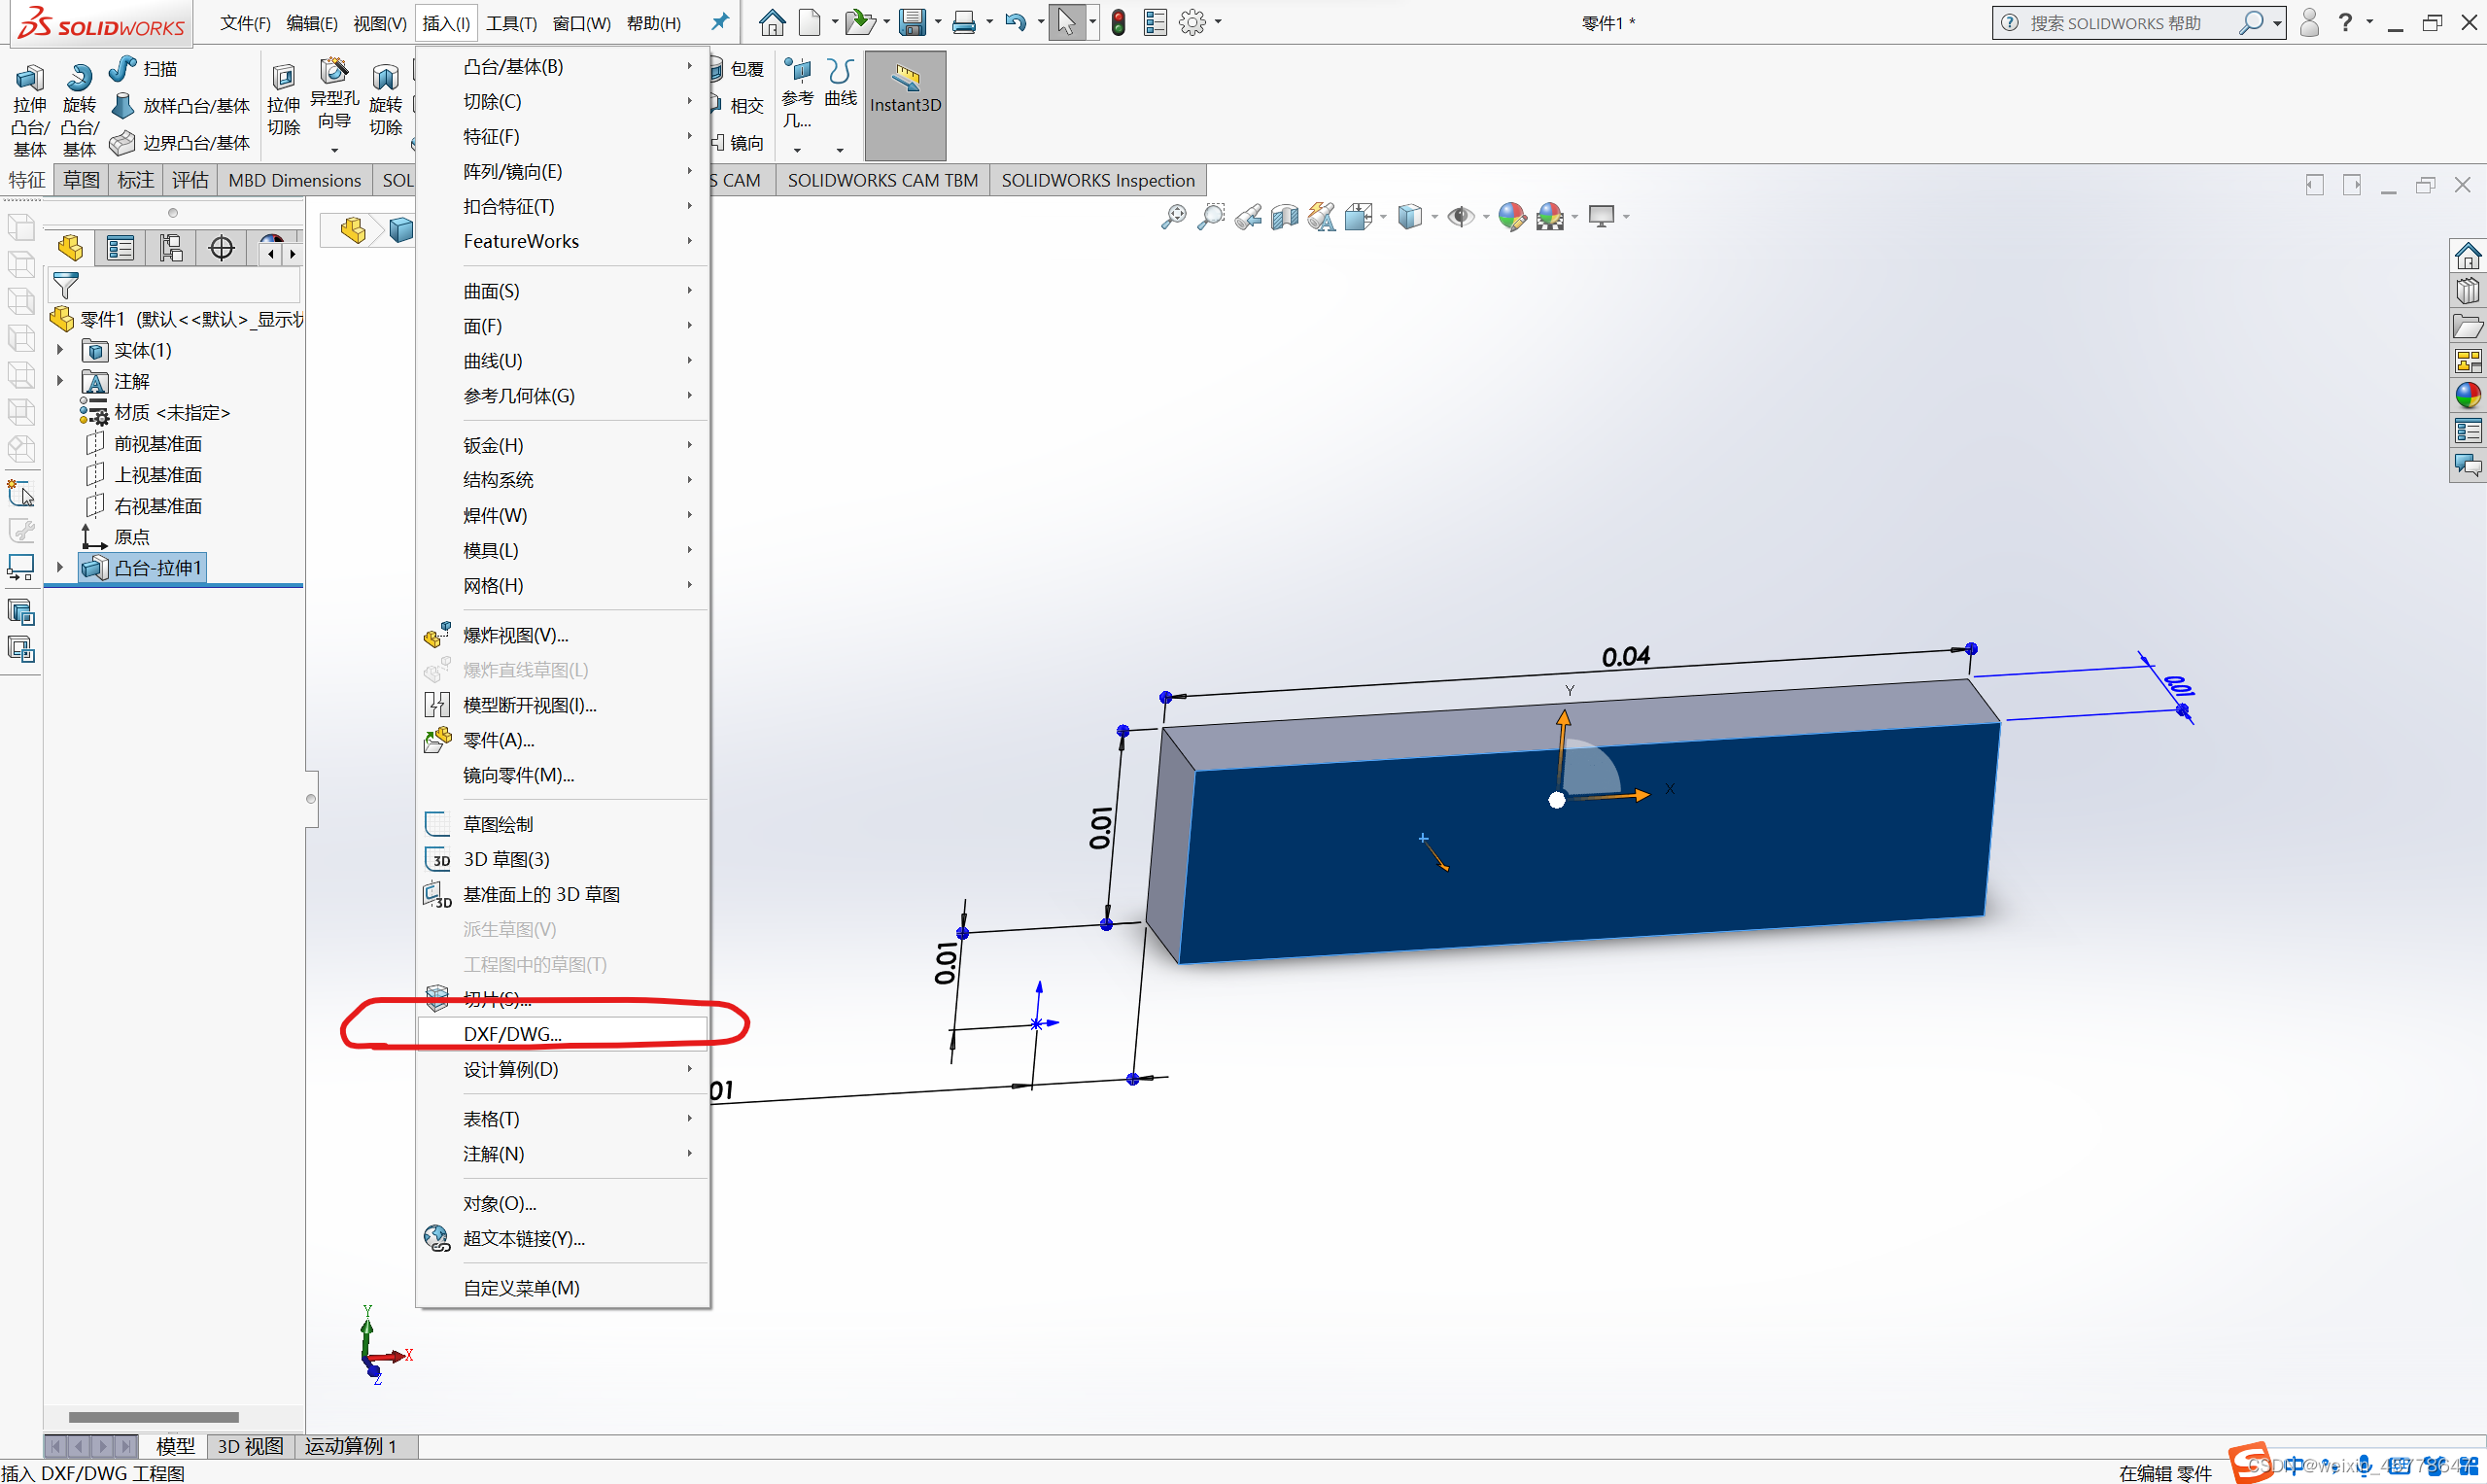Switch to the 草图 ribbon tab
2487x1484 pixels.
[x=81, y=180]
